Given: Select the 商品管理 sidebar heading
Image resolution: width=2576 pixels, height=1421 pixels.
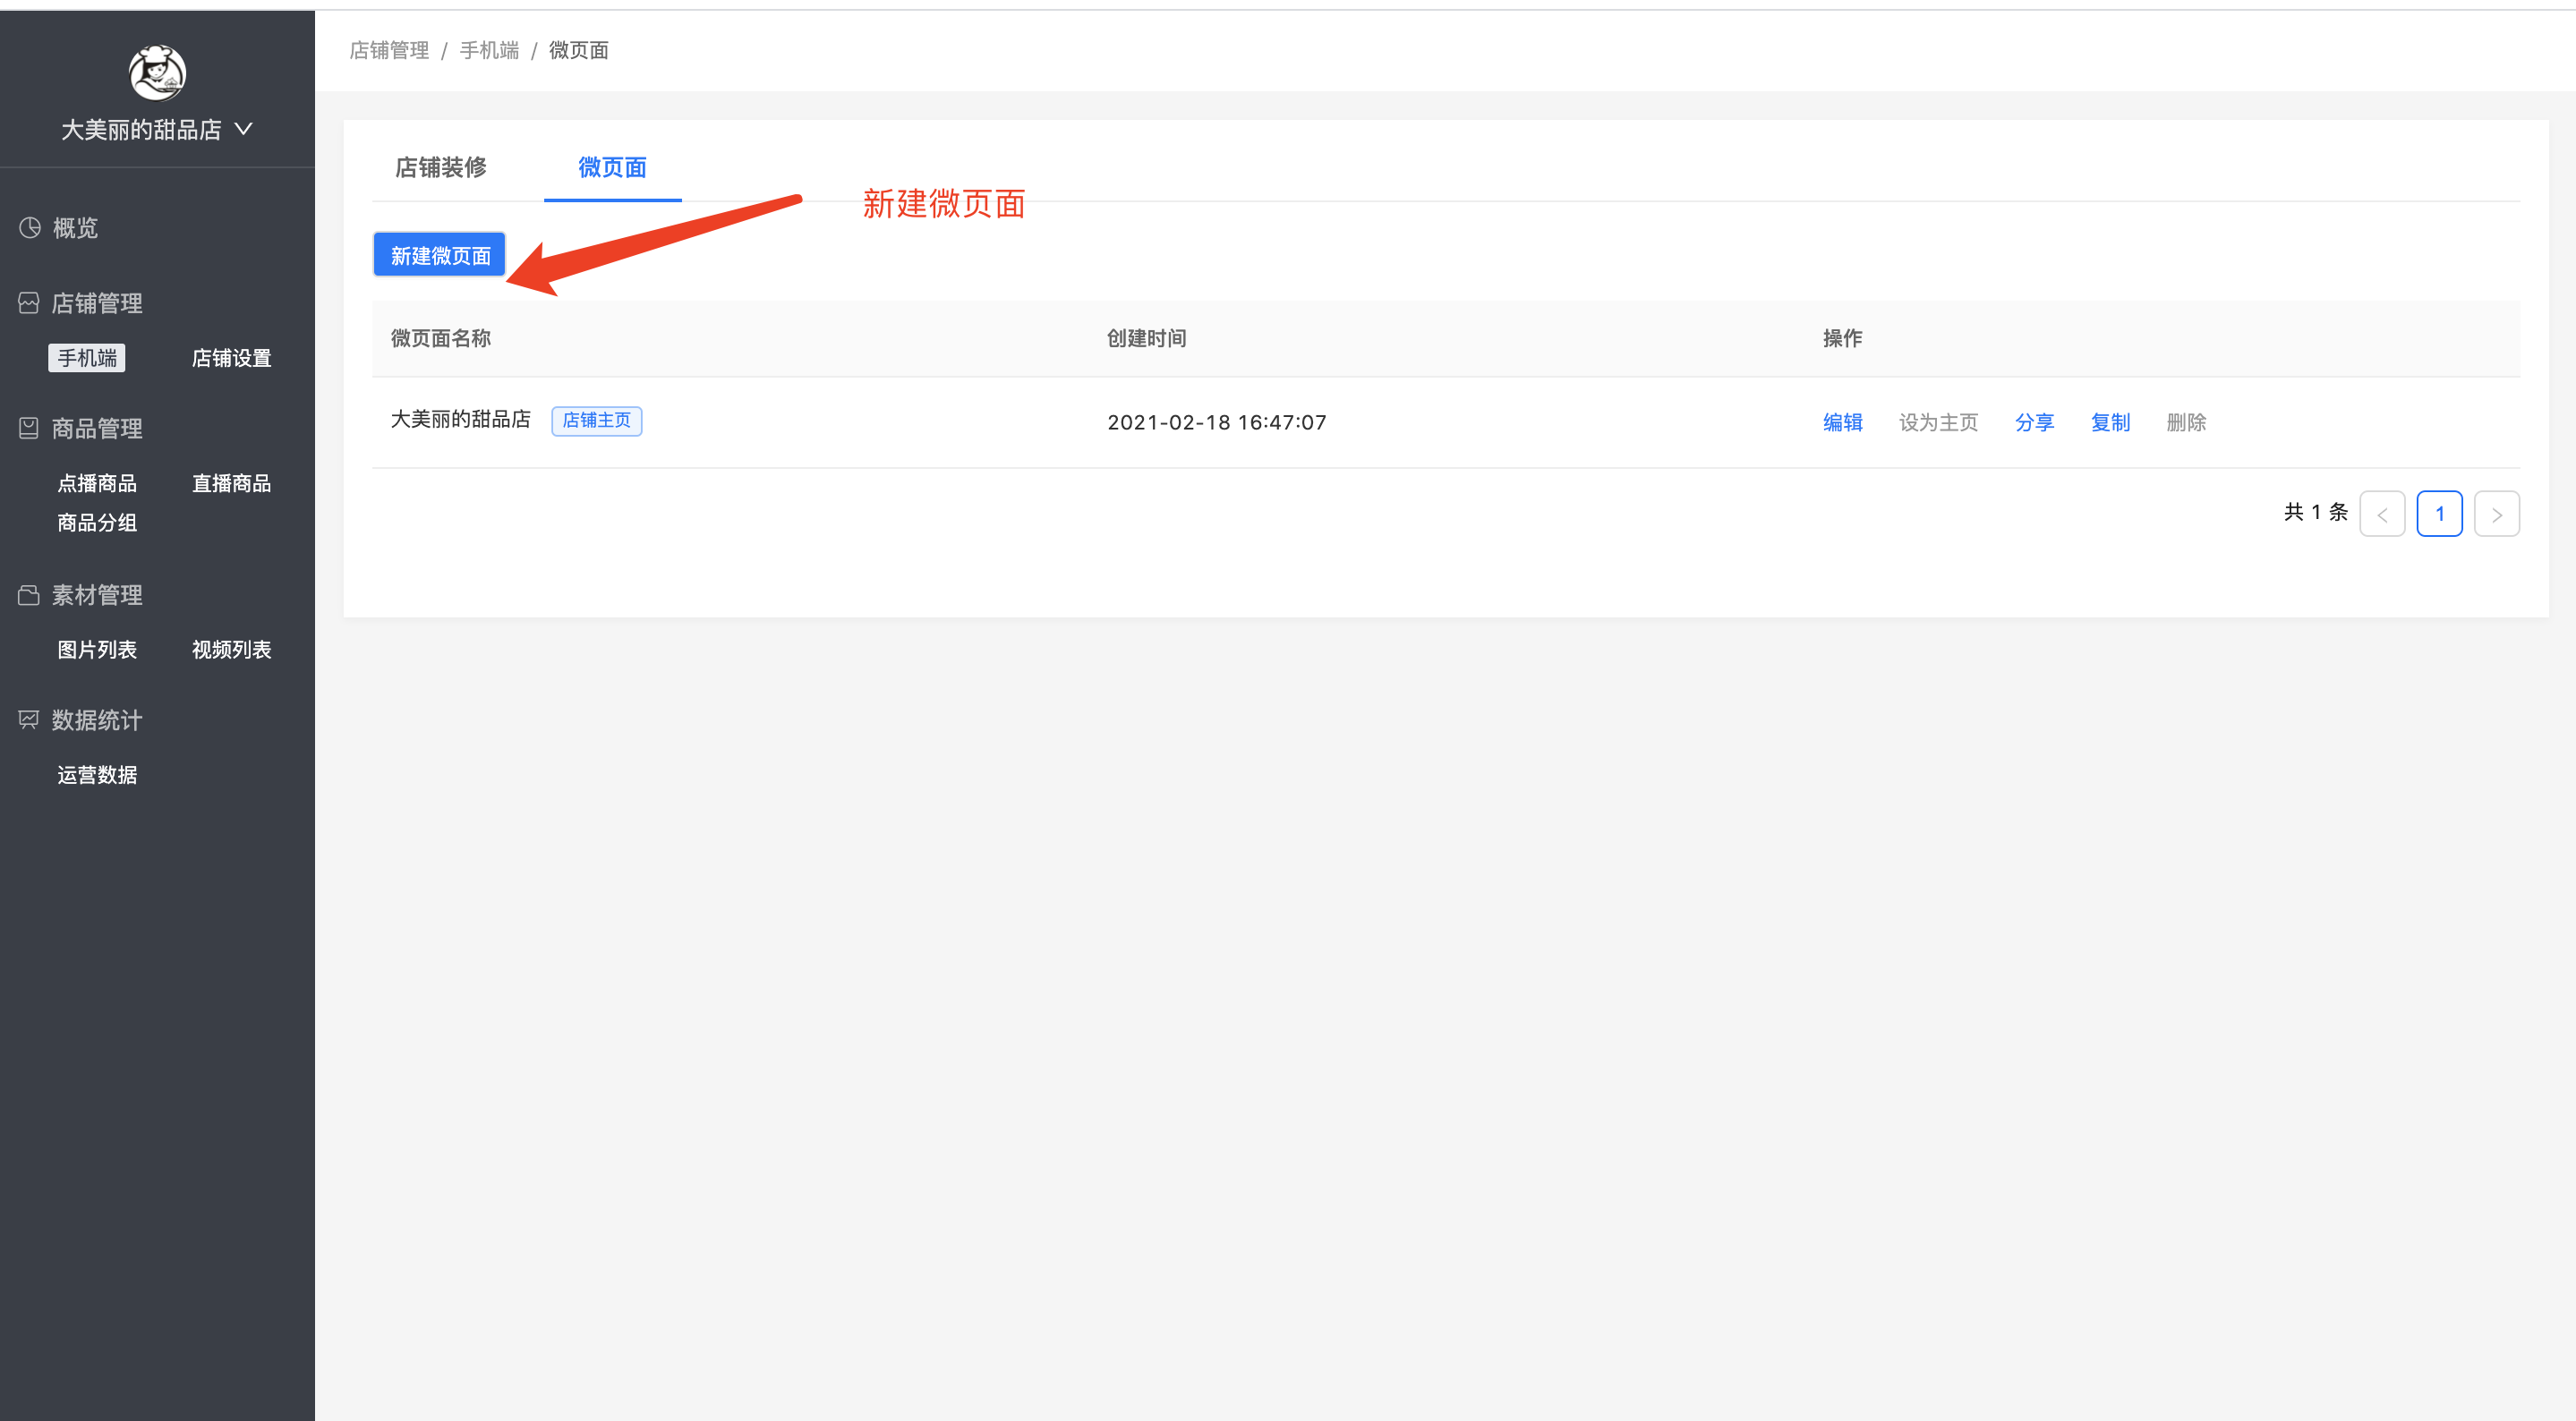Looking at the screenshot, I should (97, 428).
